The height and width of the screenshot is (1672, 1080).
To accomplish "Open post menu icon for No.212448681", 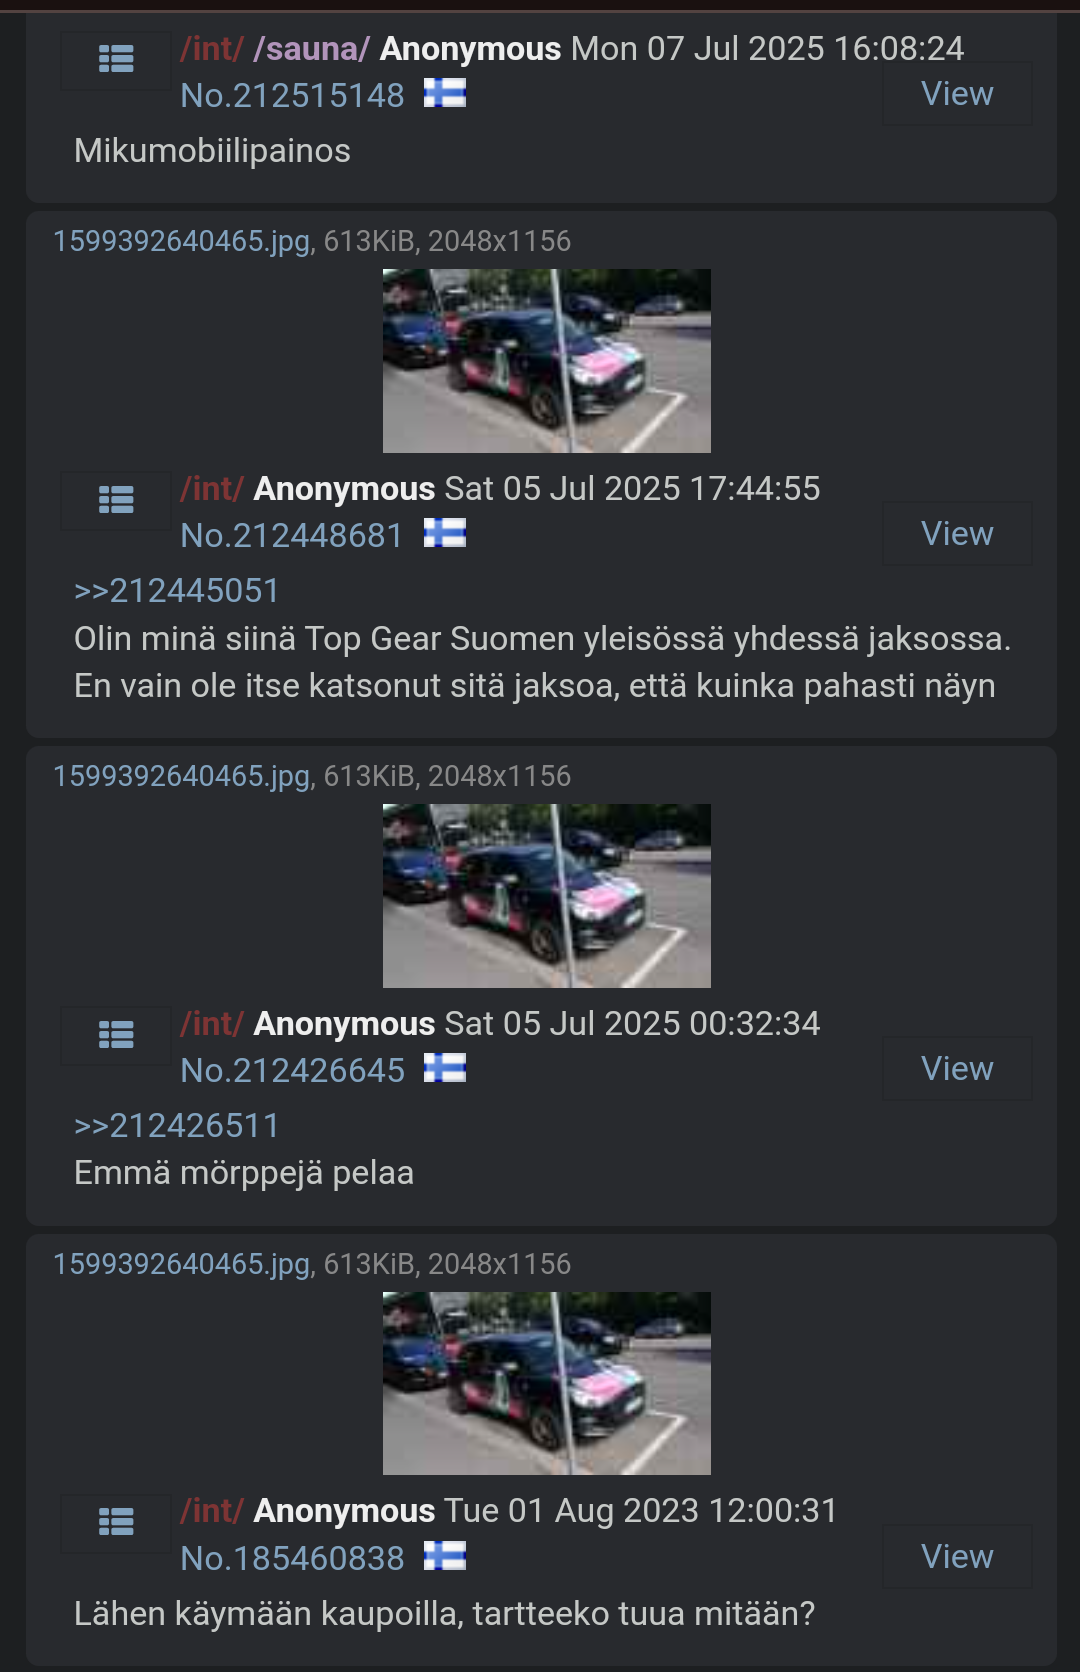I will tap(116, 500).
